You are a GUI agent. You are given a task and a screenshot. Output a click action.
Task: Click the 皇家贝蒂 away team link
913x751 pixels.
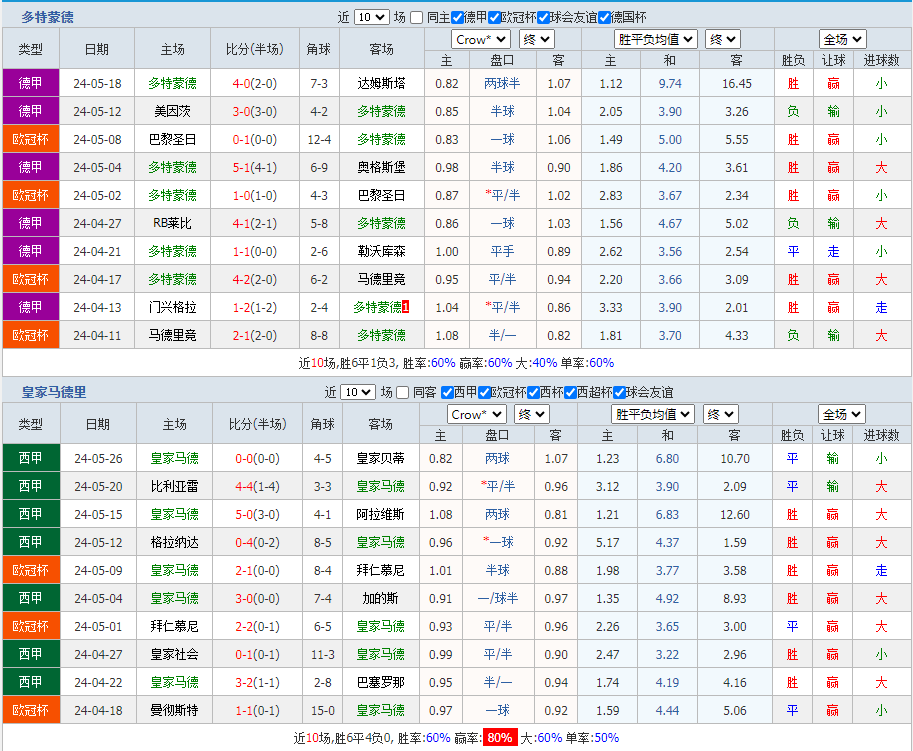[x=380, y=458]
